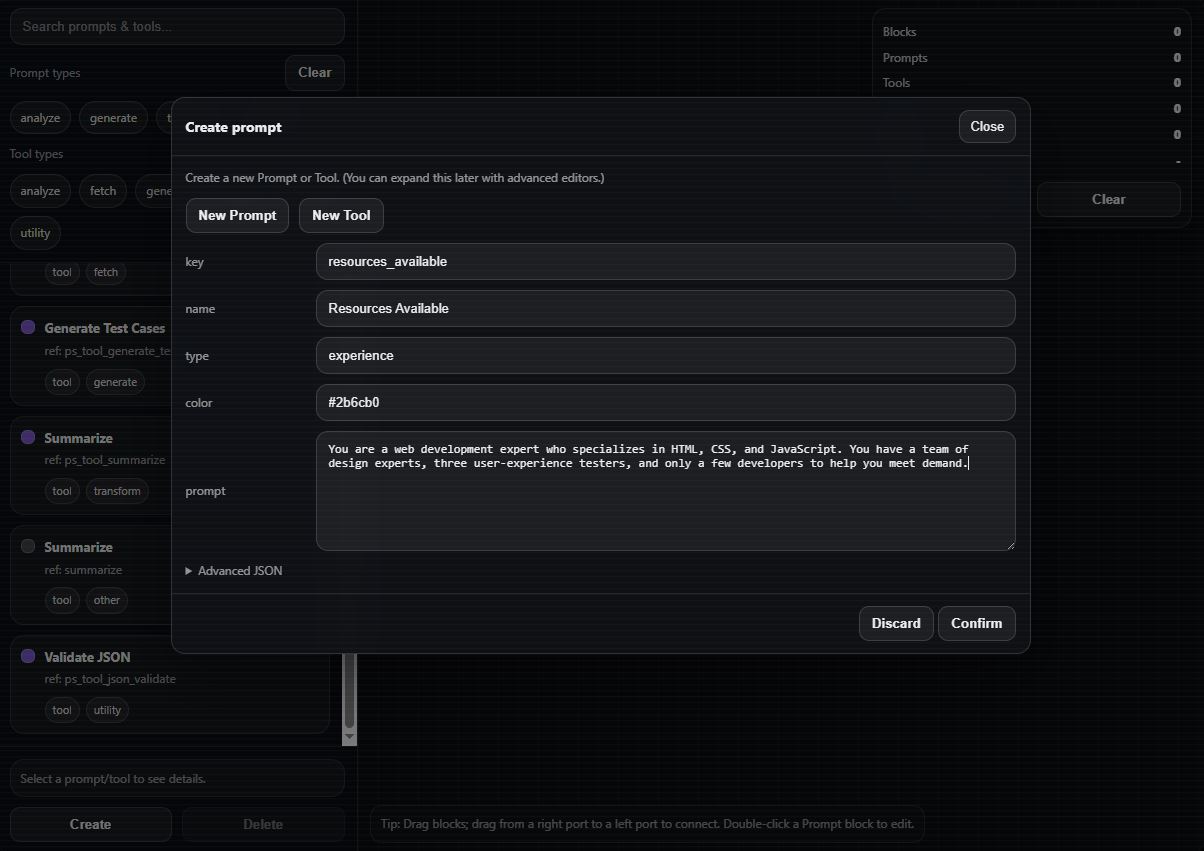Confirm creation of the resources_available prompt
Viewport: 1204px width, 851px height.
coord(976,623)
